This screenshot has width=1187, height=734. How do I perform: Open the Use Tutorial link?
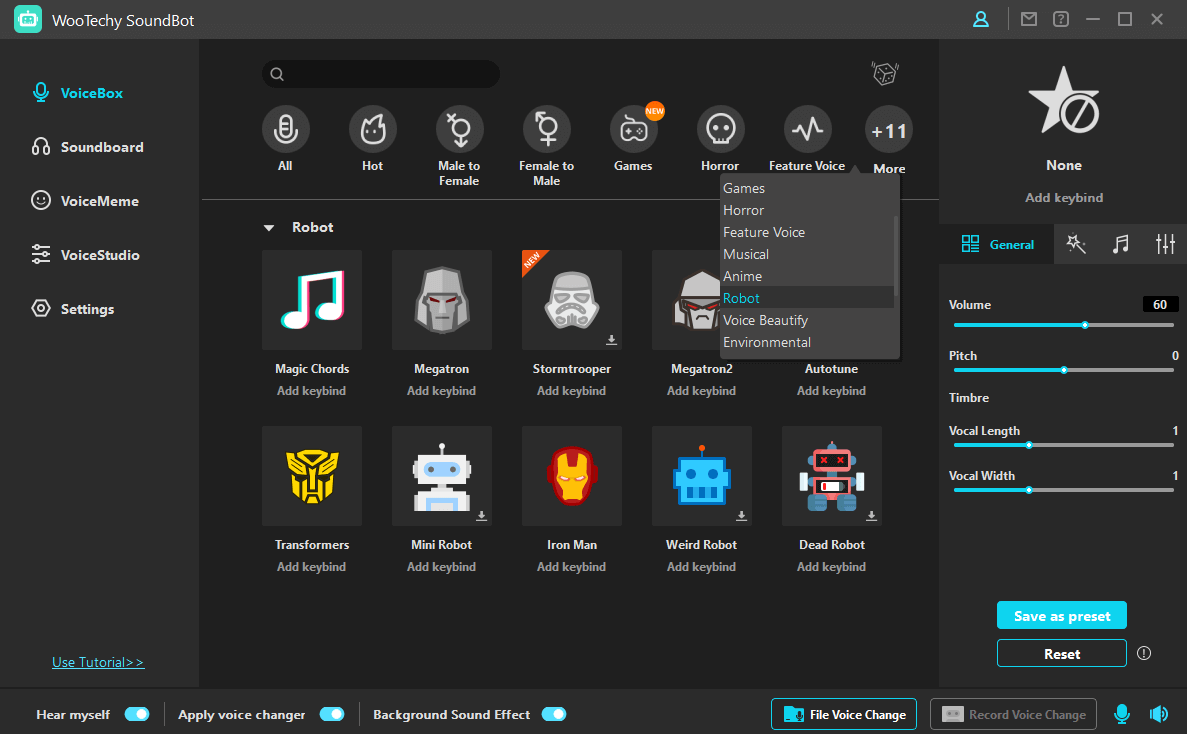(x=98, y=662)
